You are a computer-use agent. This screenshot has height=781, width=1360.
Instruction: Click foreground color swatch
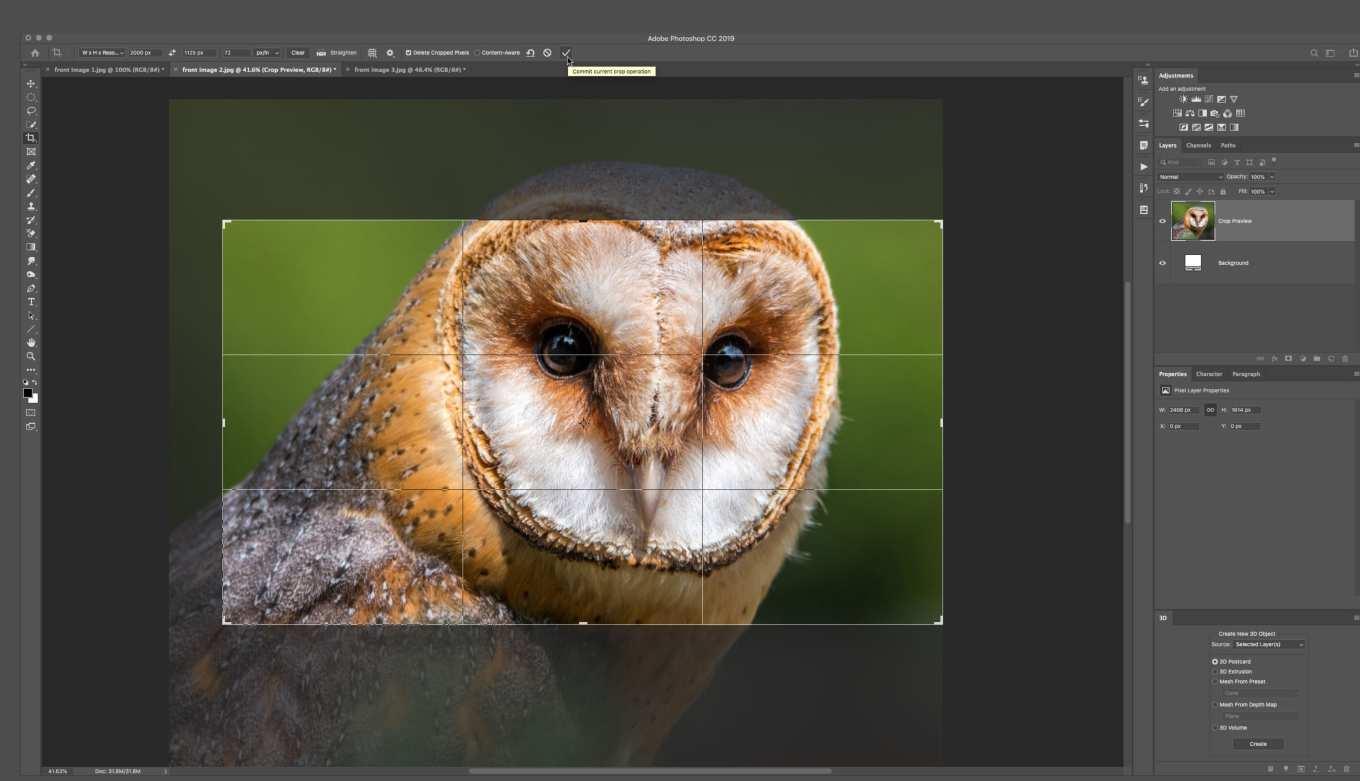(29, 393)
